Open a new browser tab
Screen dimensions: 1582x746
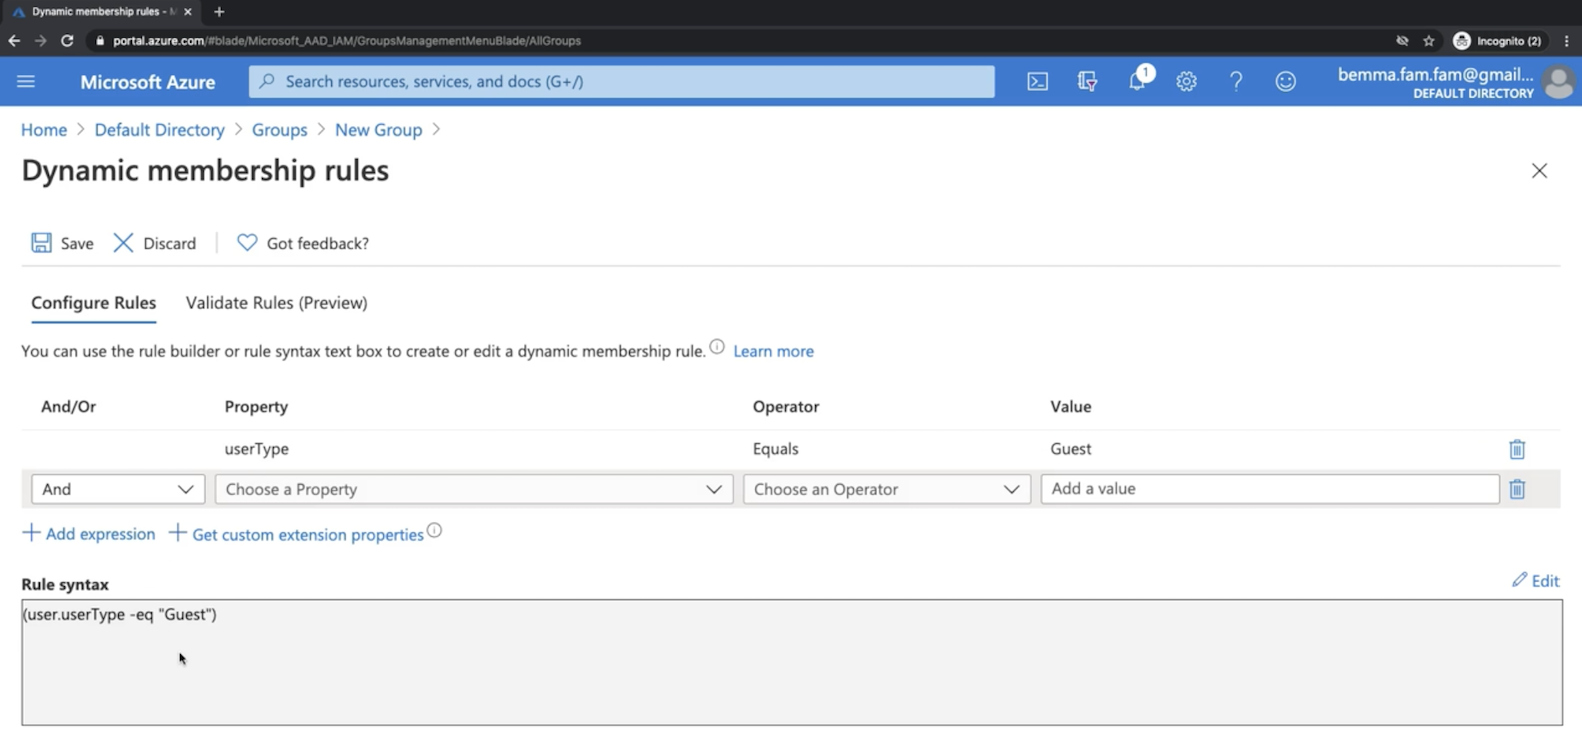pos(219,12)
